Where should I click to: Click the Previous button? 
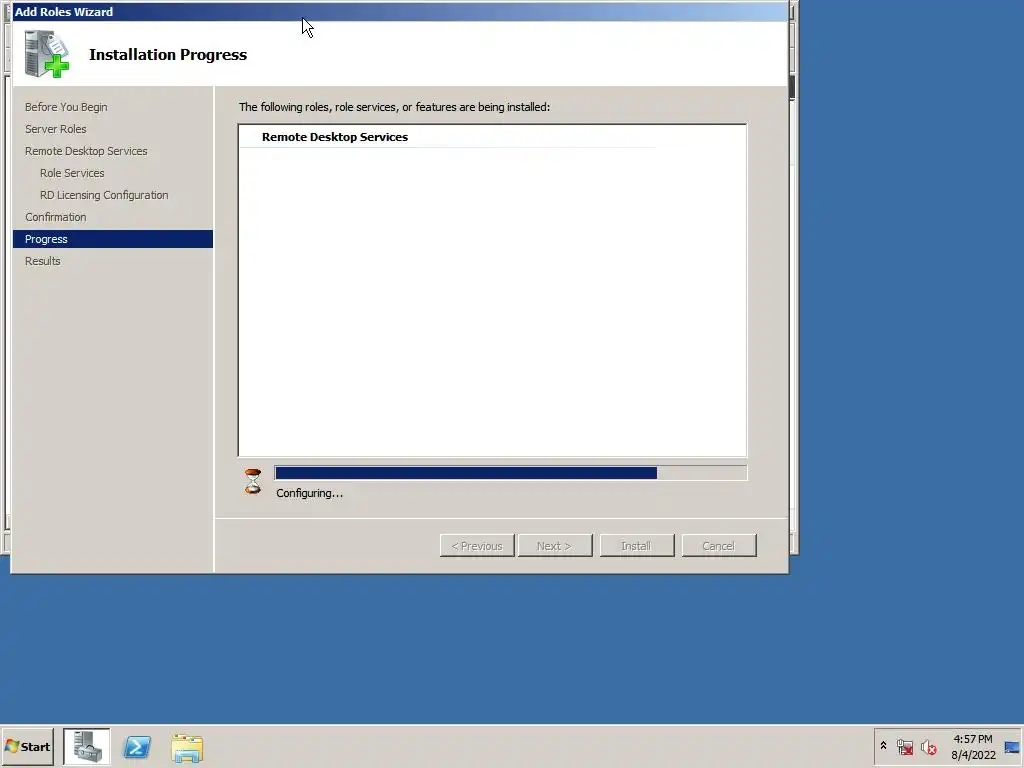pos(477,546)
